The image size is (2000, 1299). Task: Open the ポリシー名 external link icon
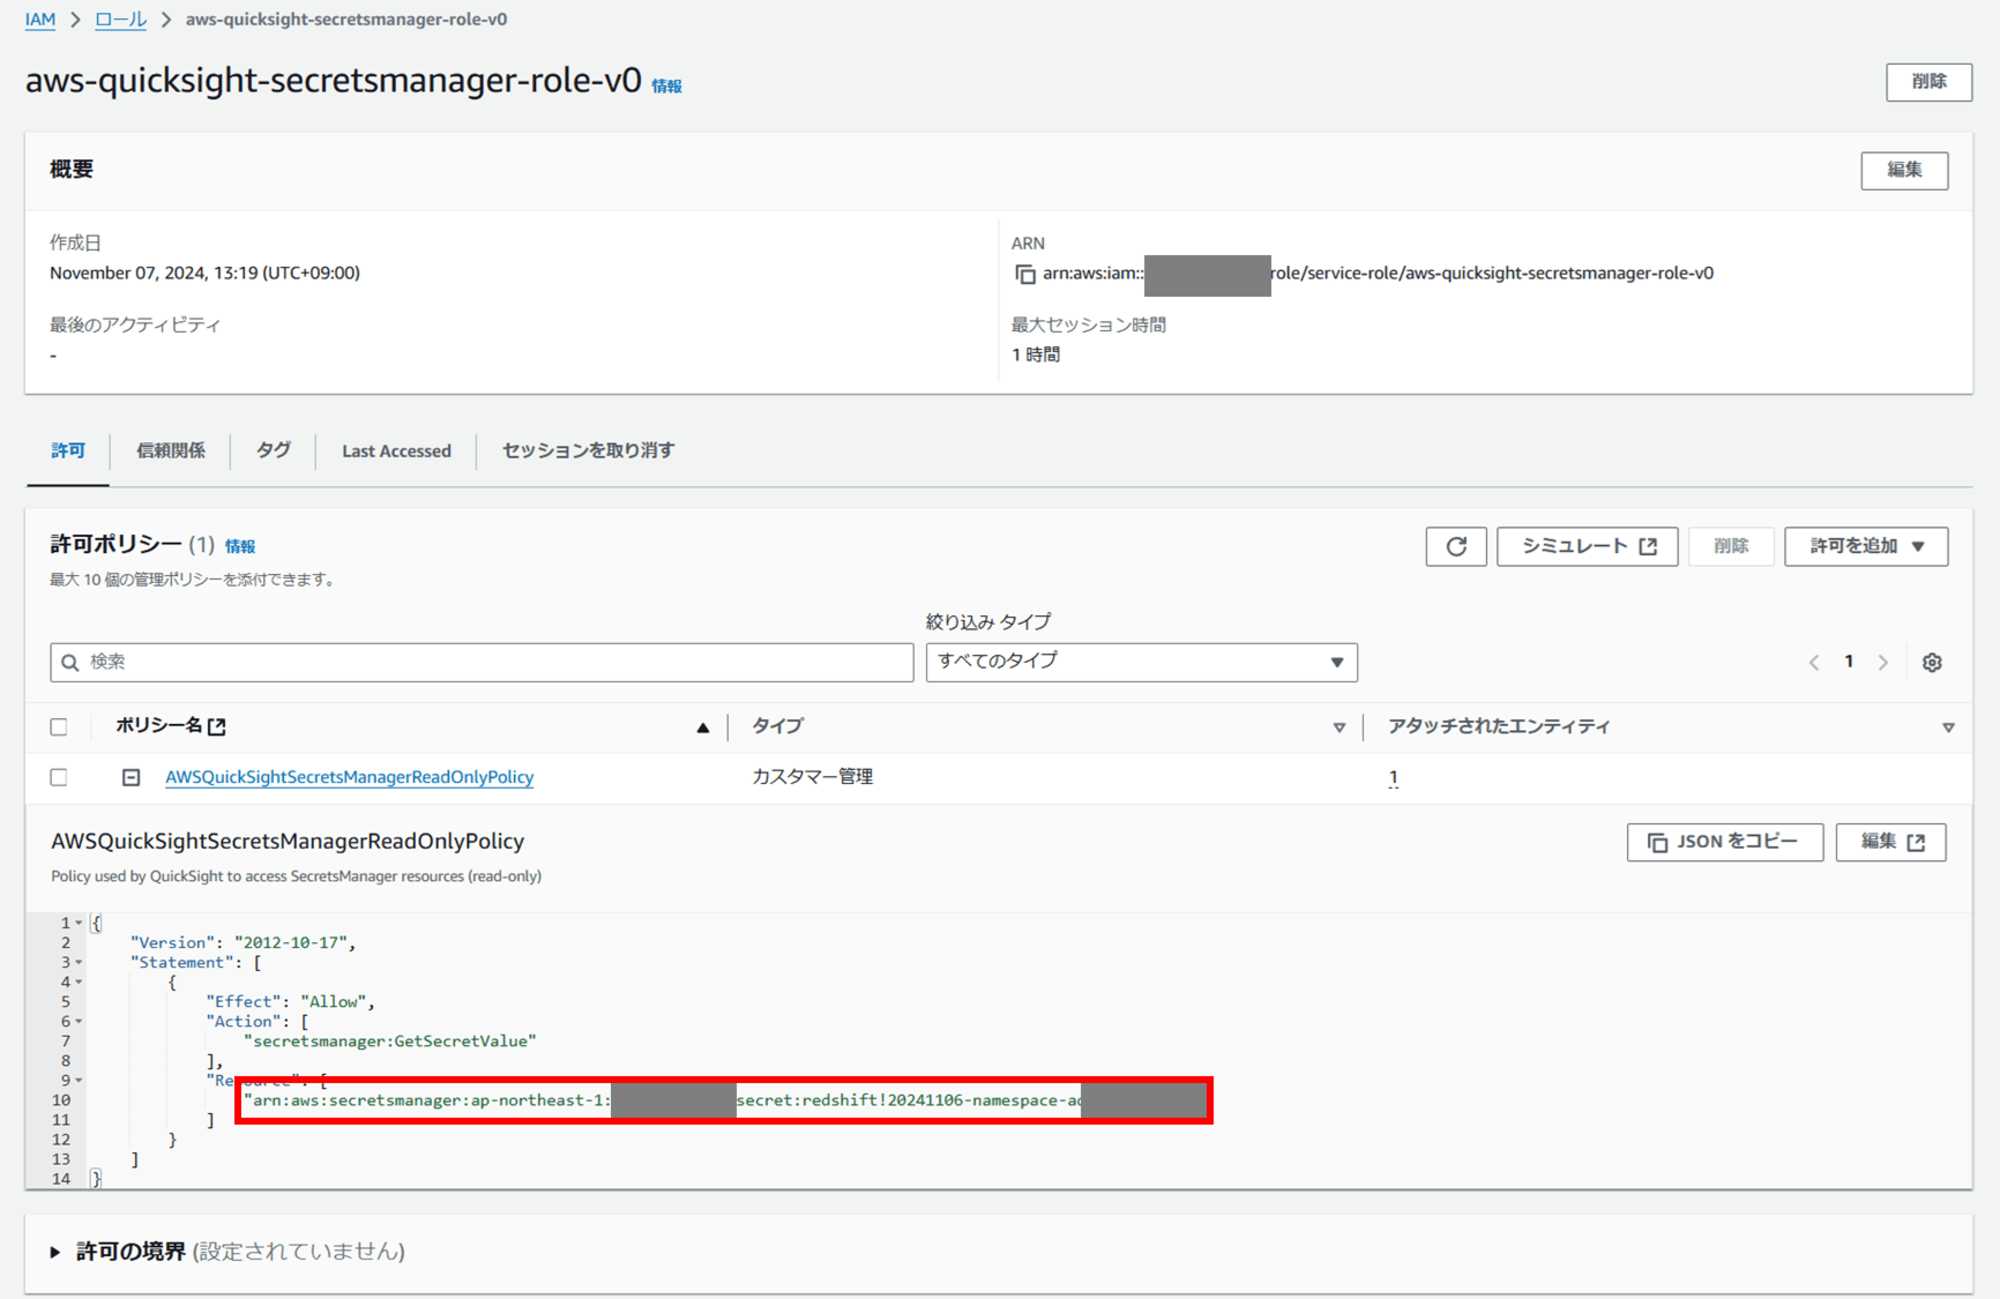coord(217,727)
